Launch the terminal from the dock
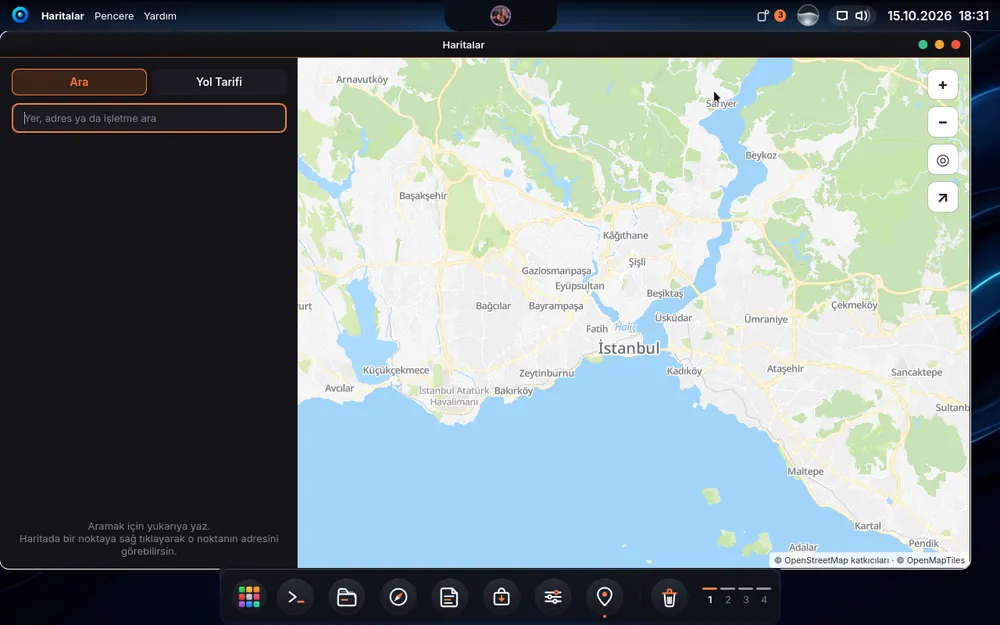 [295, 598]
